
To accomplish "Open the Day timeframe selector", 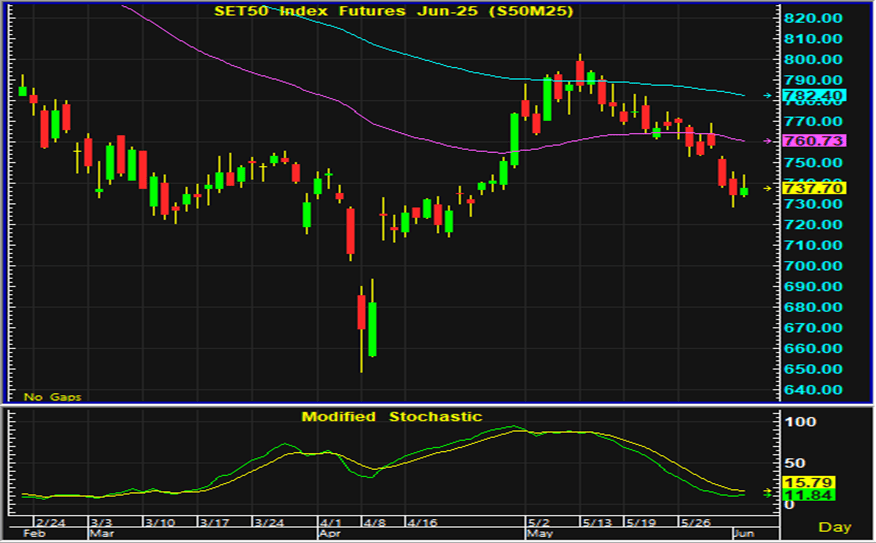I will (x=836, y=526).
